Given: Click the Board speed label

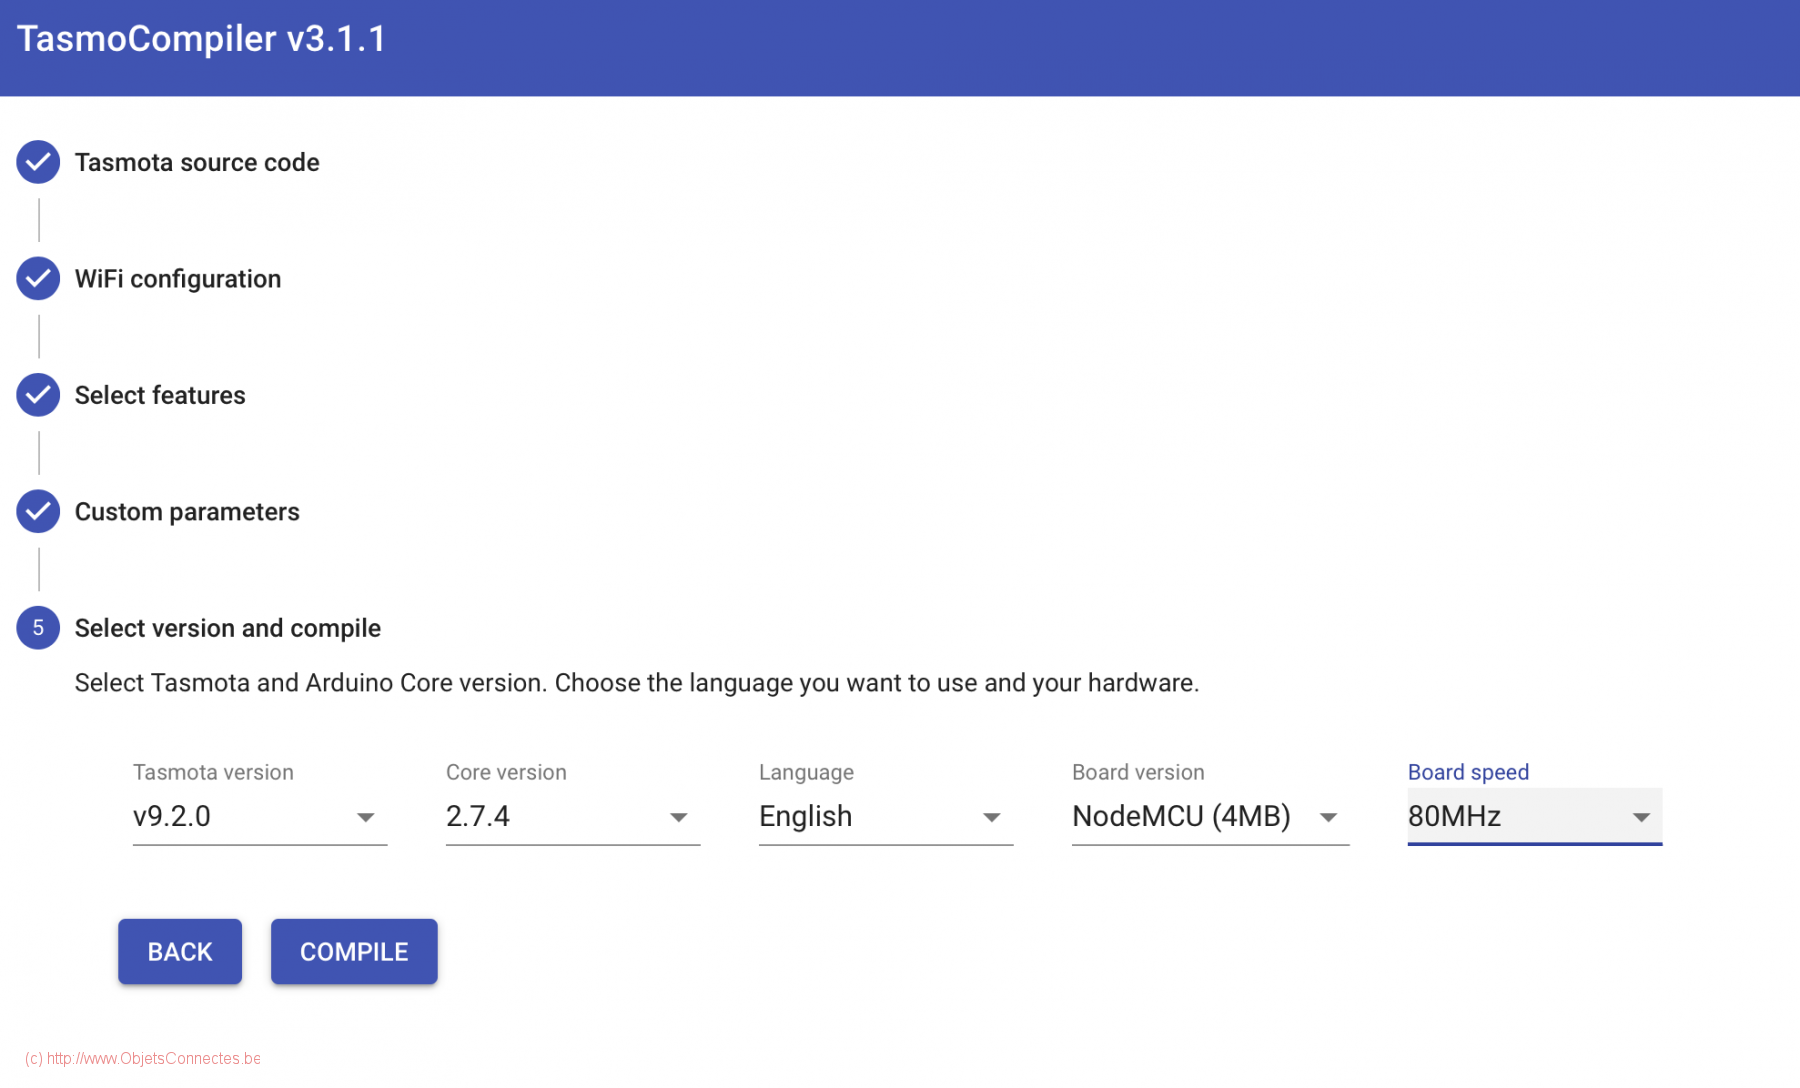Looking at the screenshot, I should (1468, 772).
